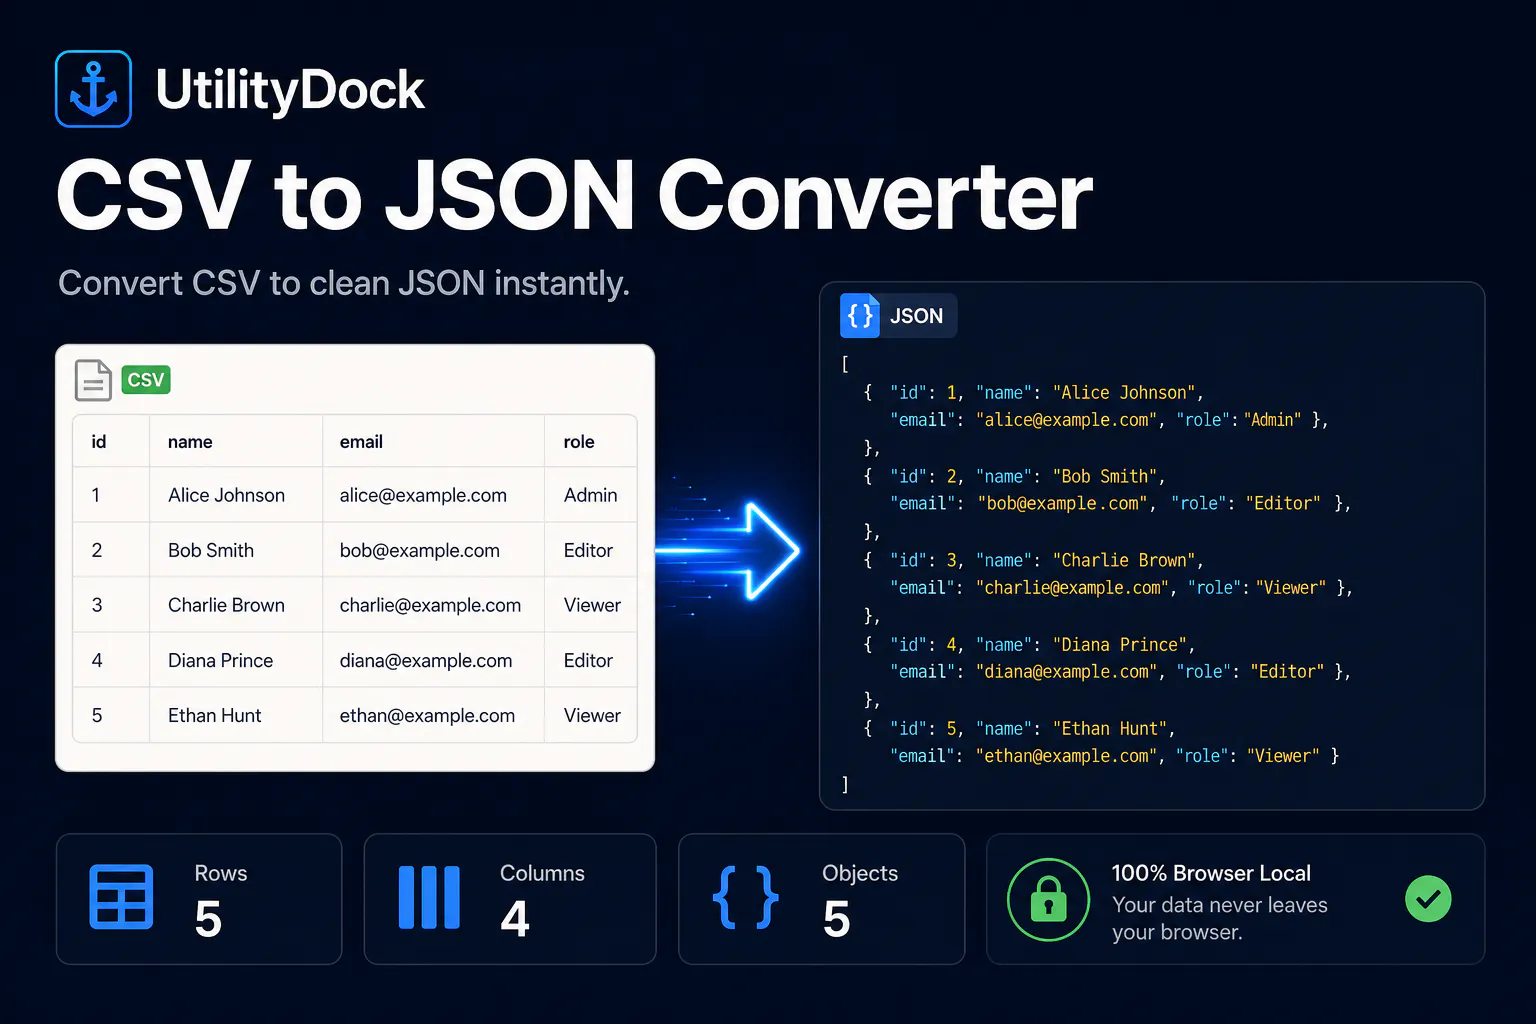Click the "Columns" stat label
The image size is (1536, 1024).
coord(542,873)
